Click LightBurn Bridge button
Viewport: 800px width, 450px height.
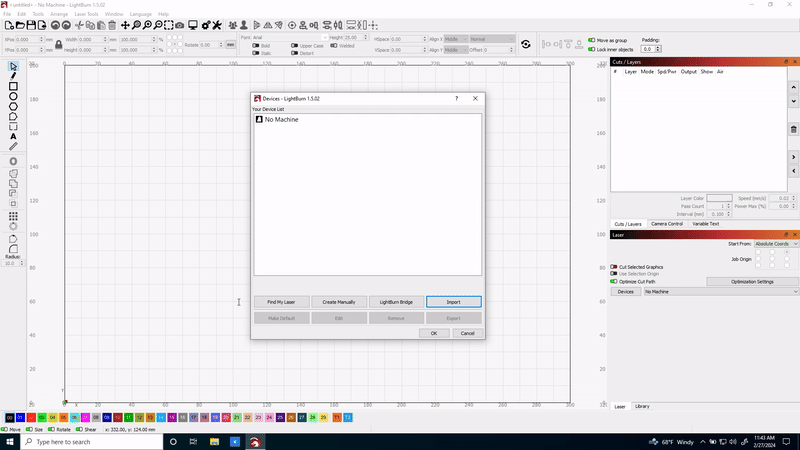point(396,302)
